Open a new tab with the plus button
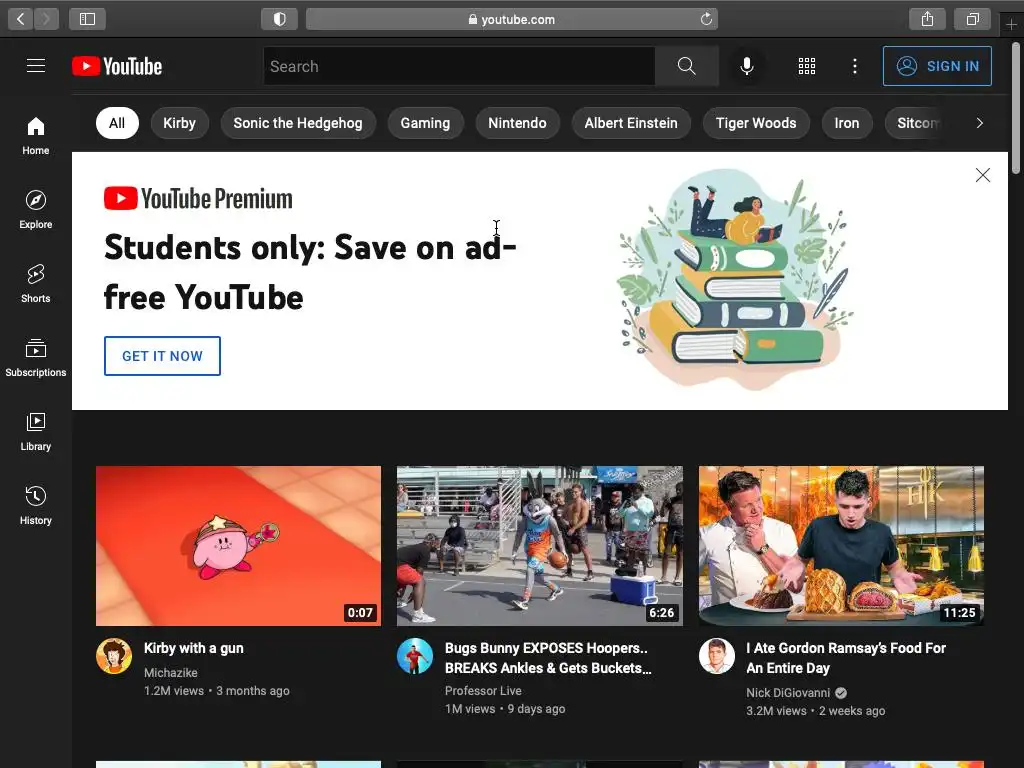1024x768 pixels. (1011, 25)
